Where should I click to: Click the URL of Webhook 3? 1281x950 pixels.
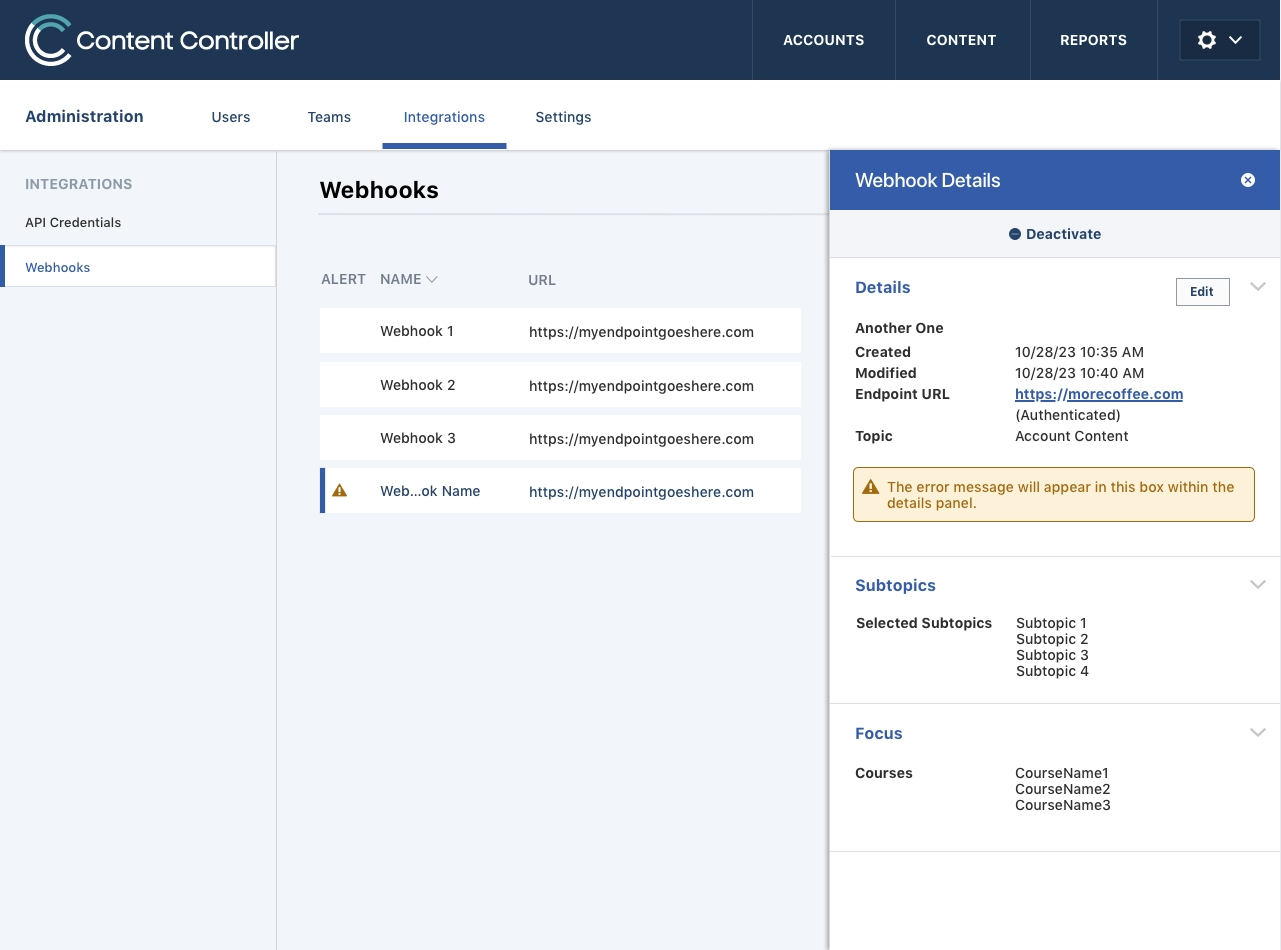(641, 439)
